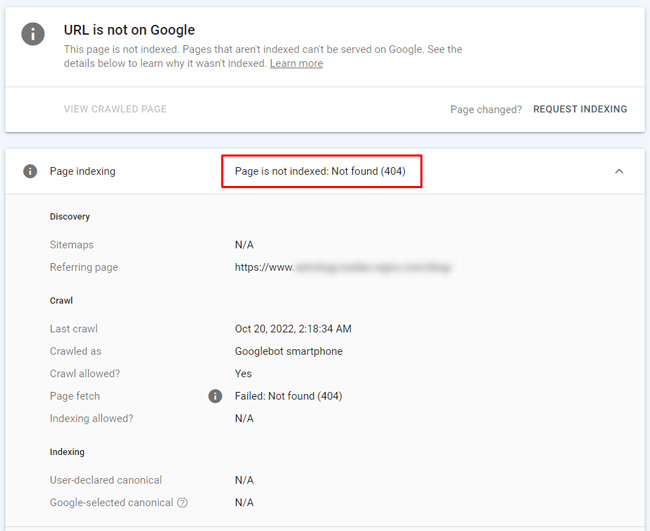This screenshot has width=650, height=531.
Task: Click the Page is not indexed status text
Action: [320, 171]
